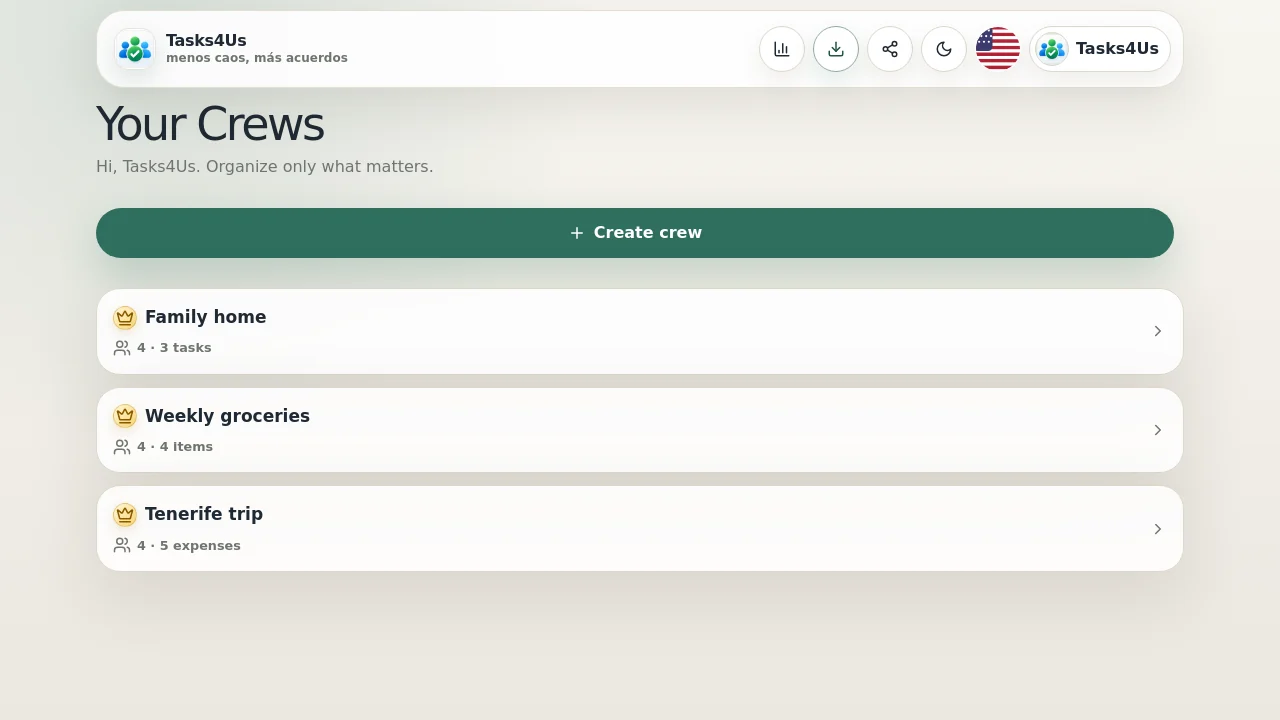Screen dimensions: 1280x720
Task: Click the crown icon beside Family home
Action: tap(125, 318)
